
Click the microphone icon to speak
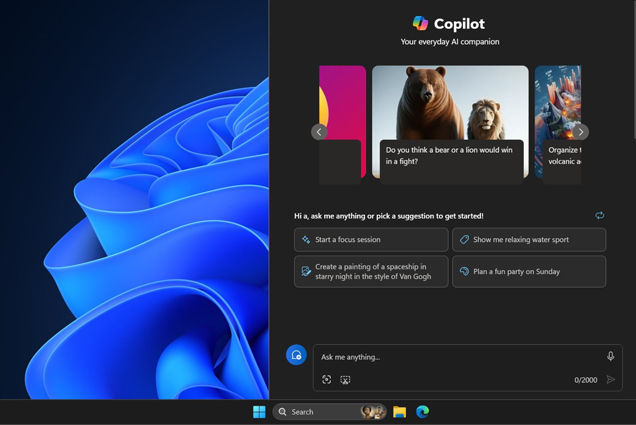610,357
